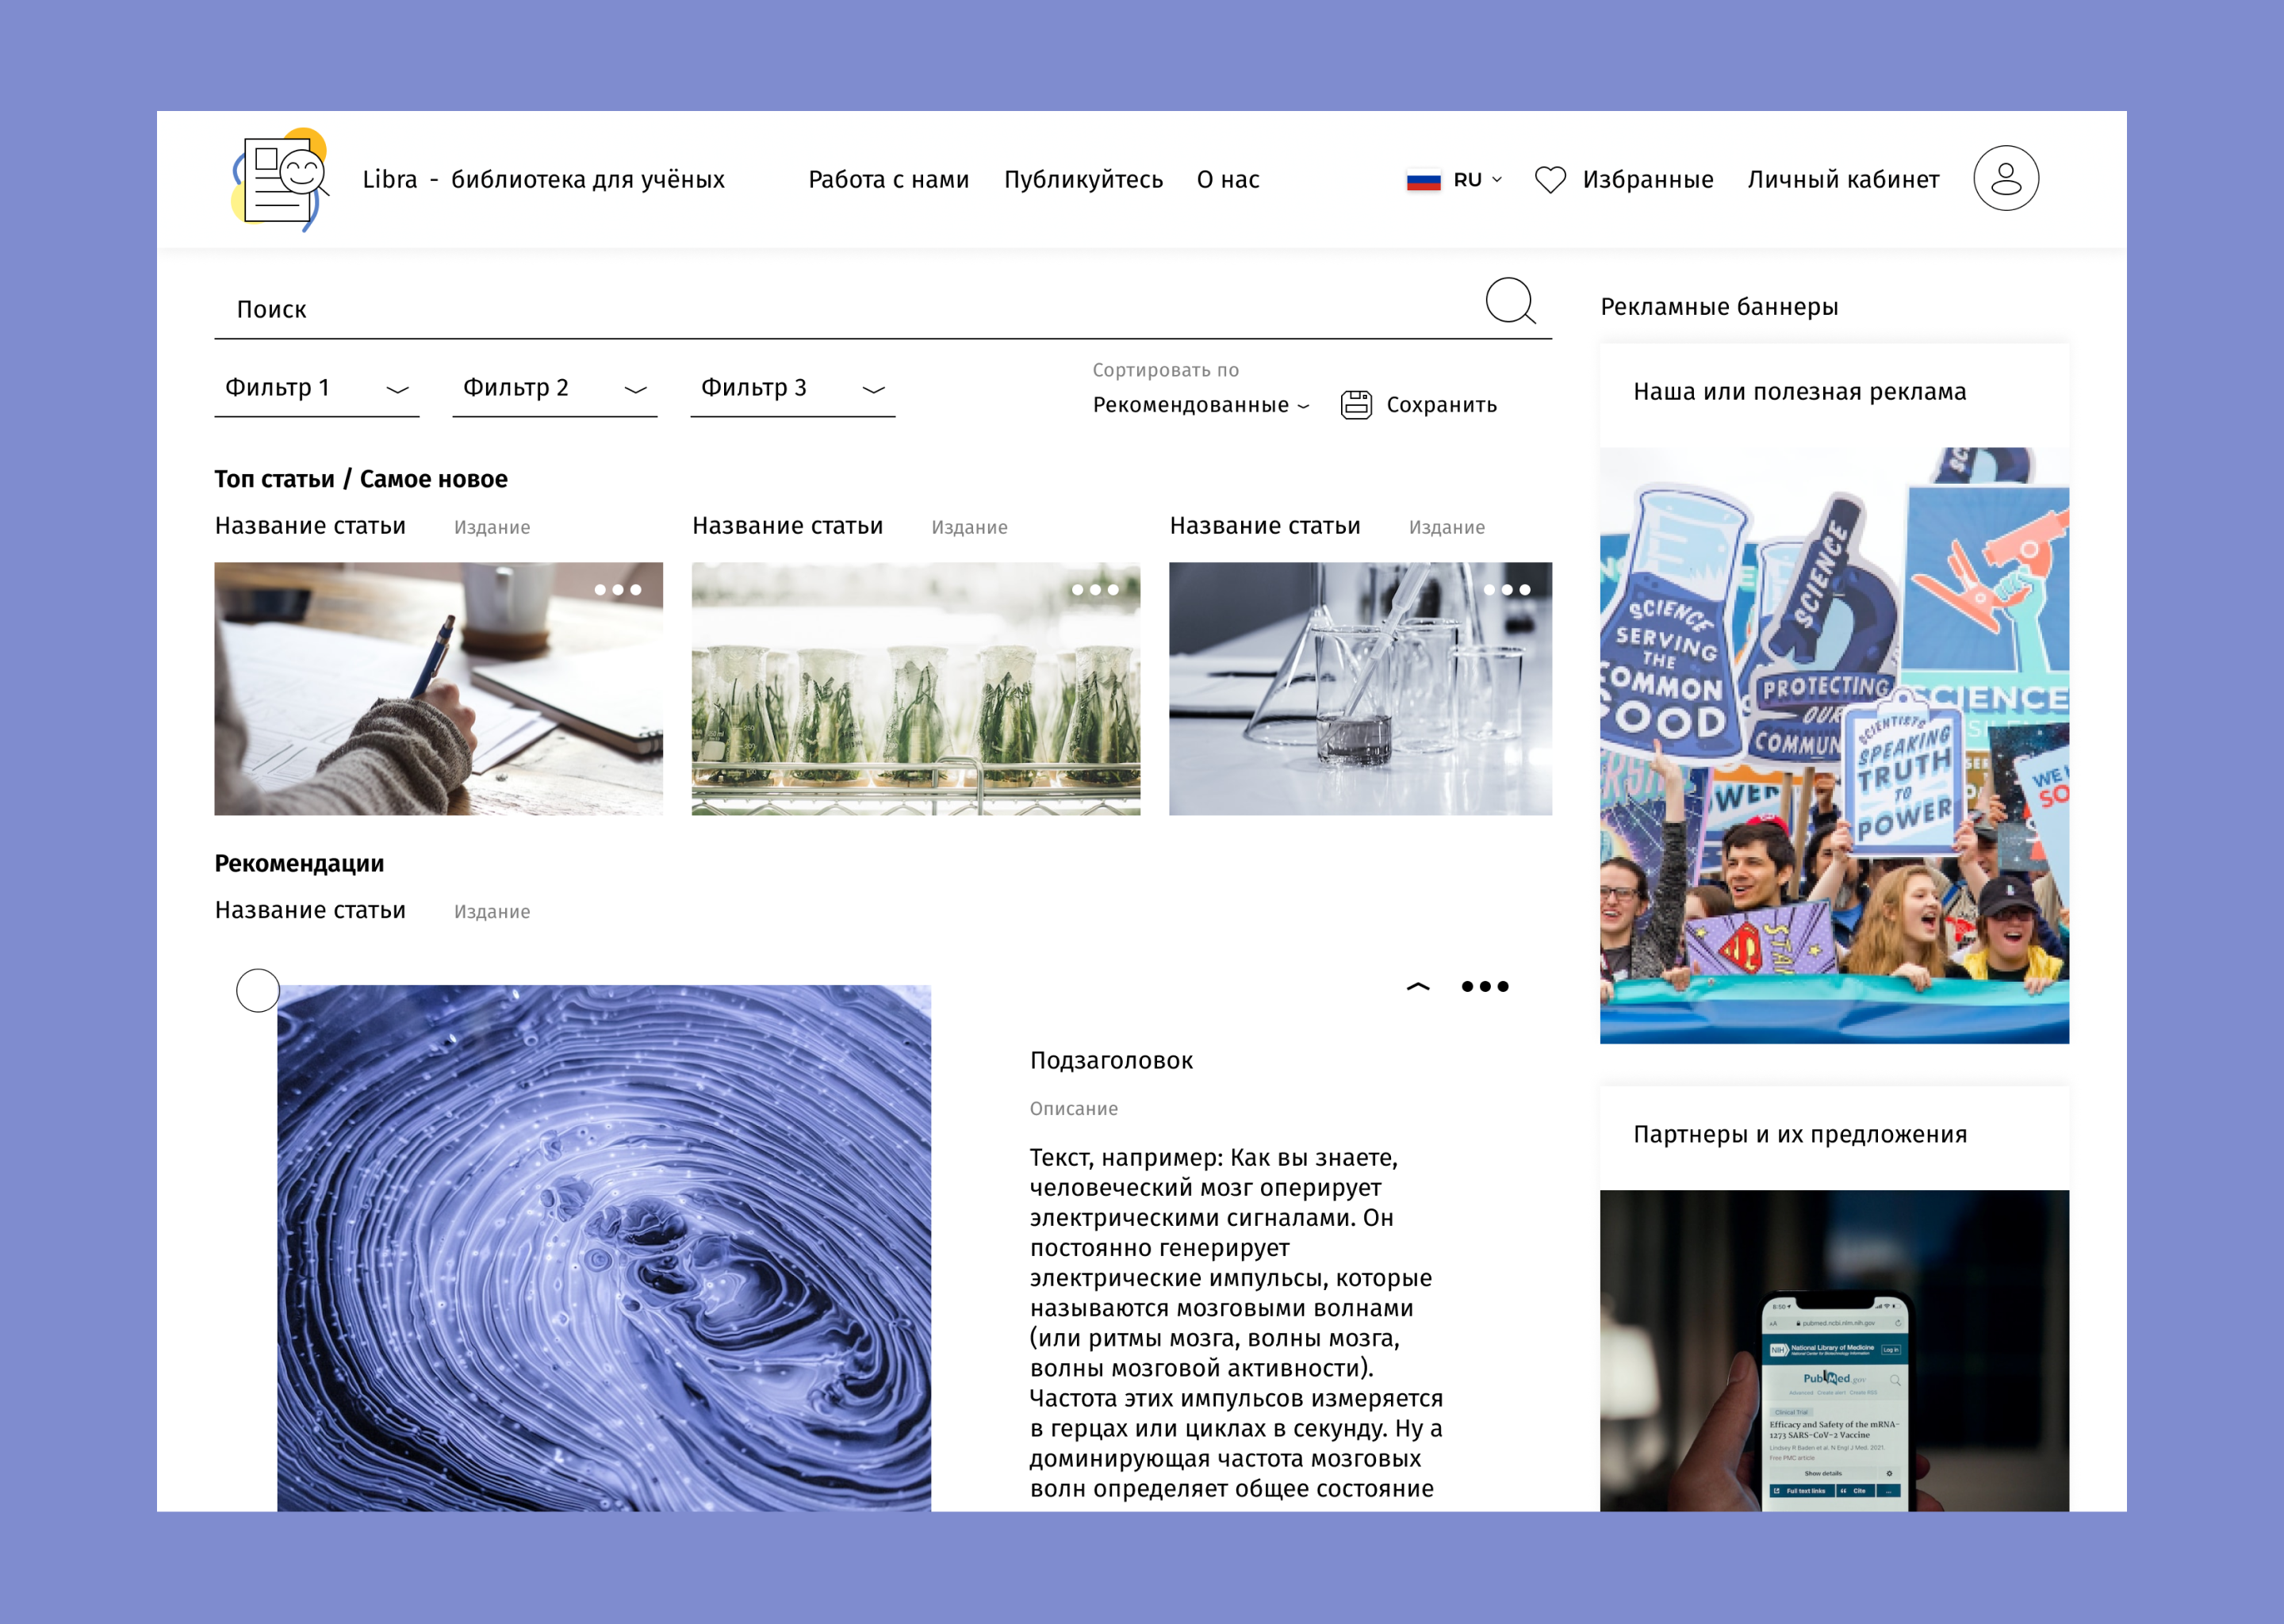
Task: Click the heart icon next to Избранные
Action: 1551,179
